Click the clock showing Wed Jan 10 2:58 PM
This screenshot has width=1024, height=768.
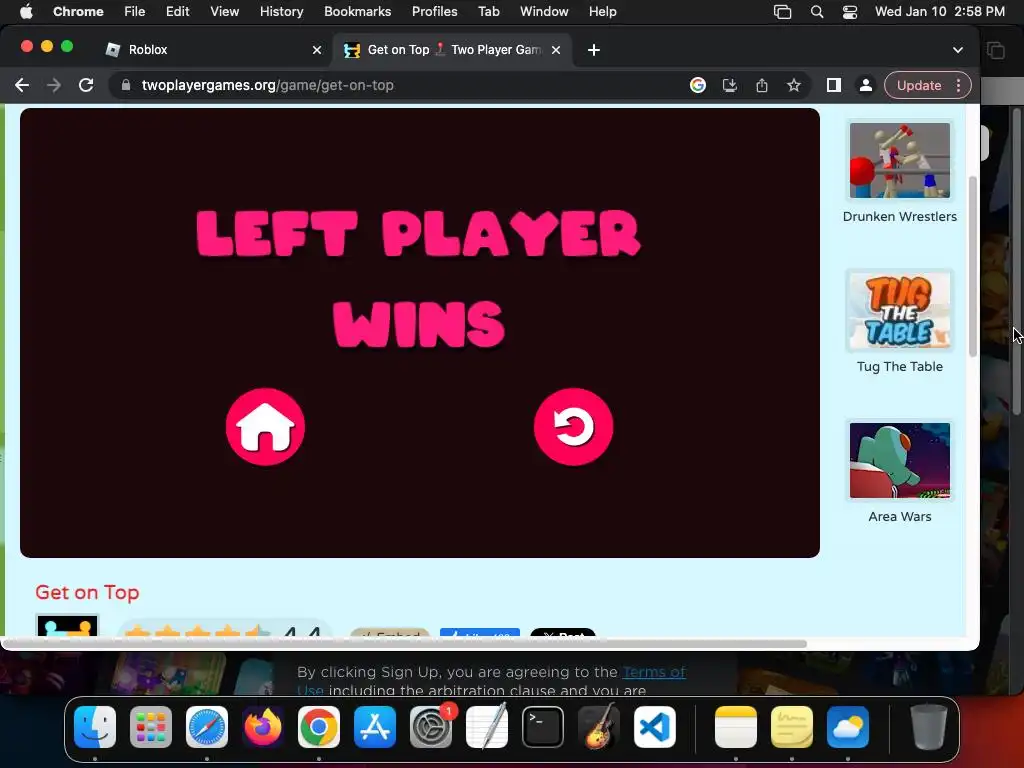click(940, 12)
